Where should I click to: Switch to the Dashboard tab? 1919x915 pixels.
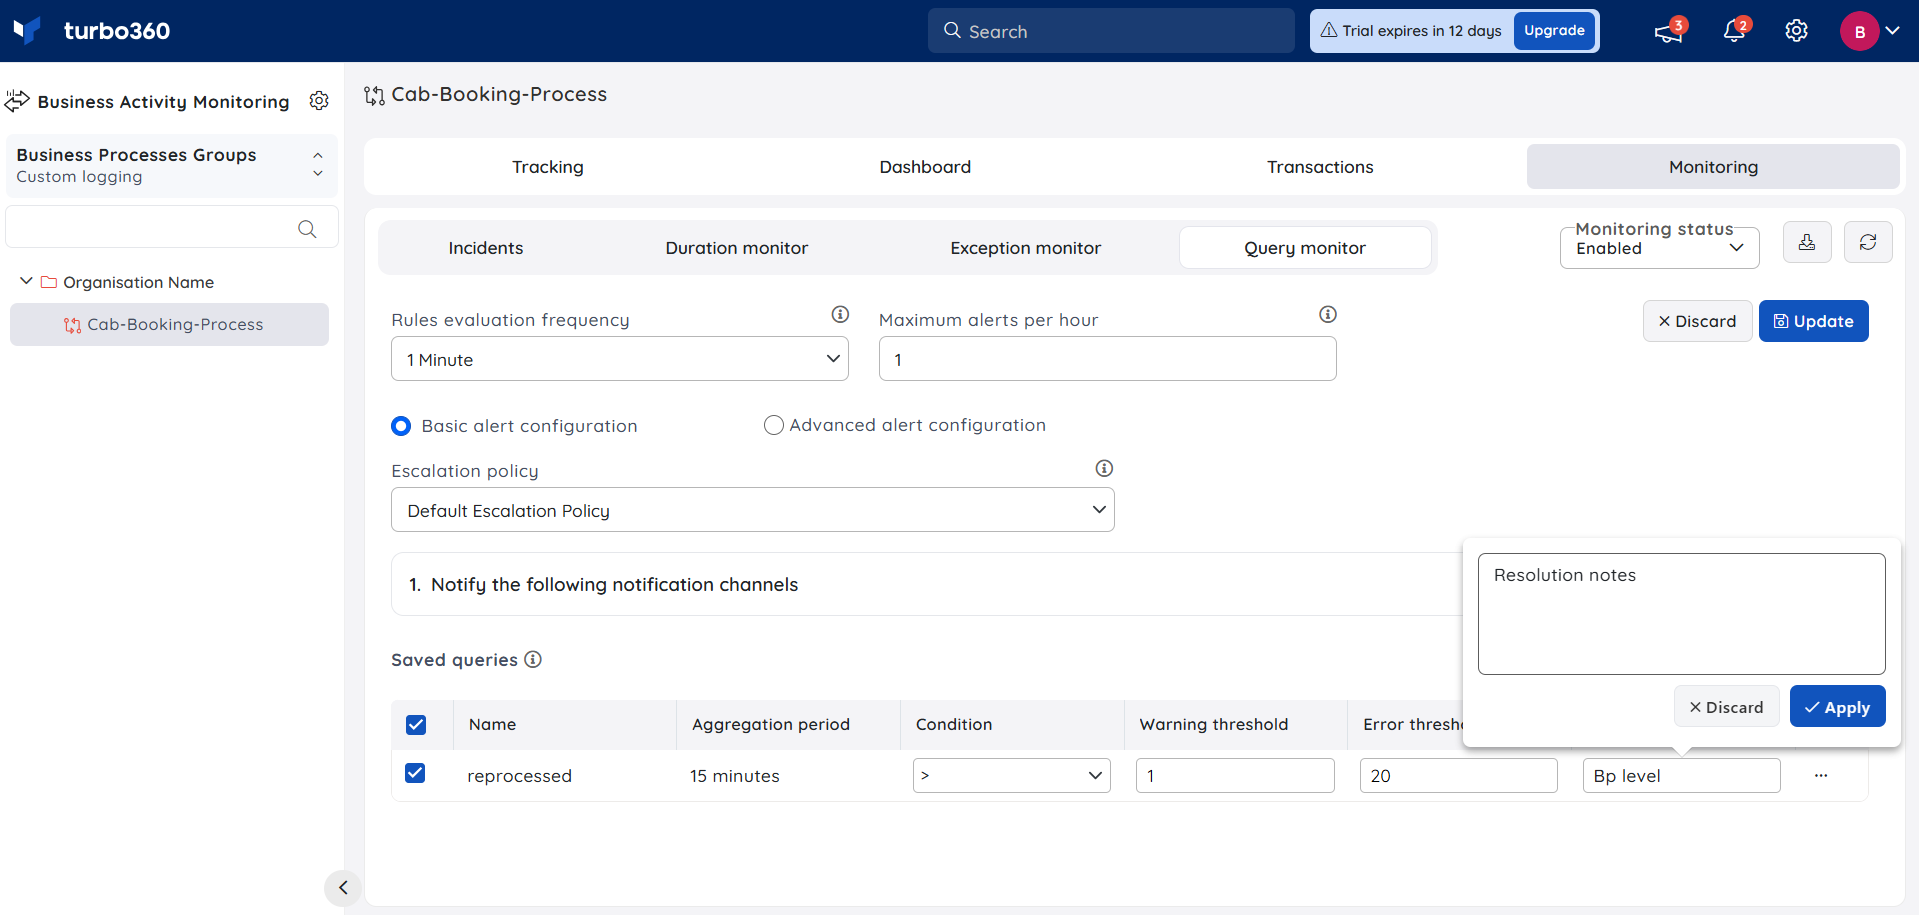point(925,167)
